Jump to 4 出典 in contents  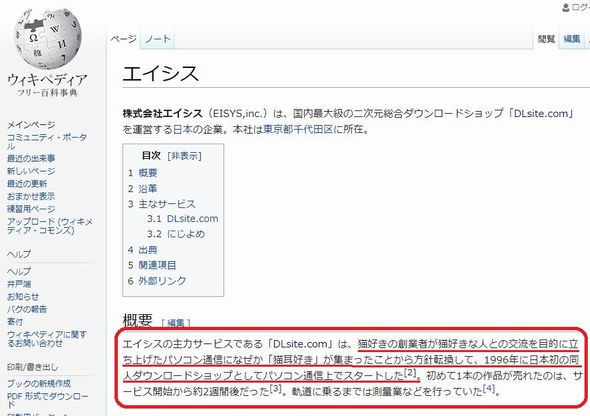pos(142,250)
